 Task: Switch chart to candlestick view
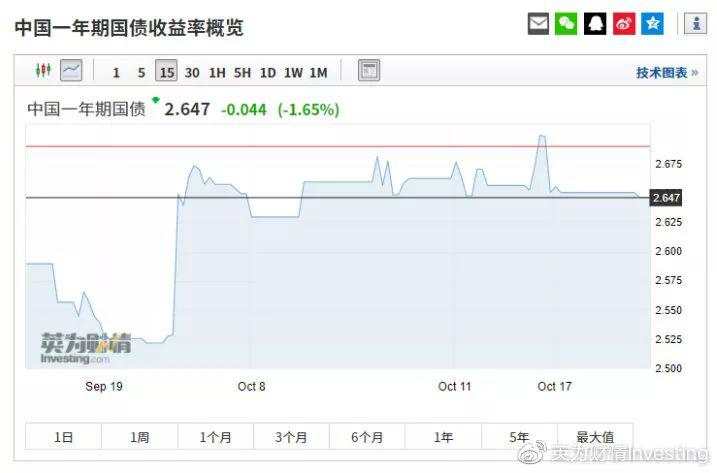tap(43, 70)
